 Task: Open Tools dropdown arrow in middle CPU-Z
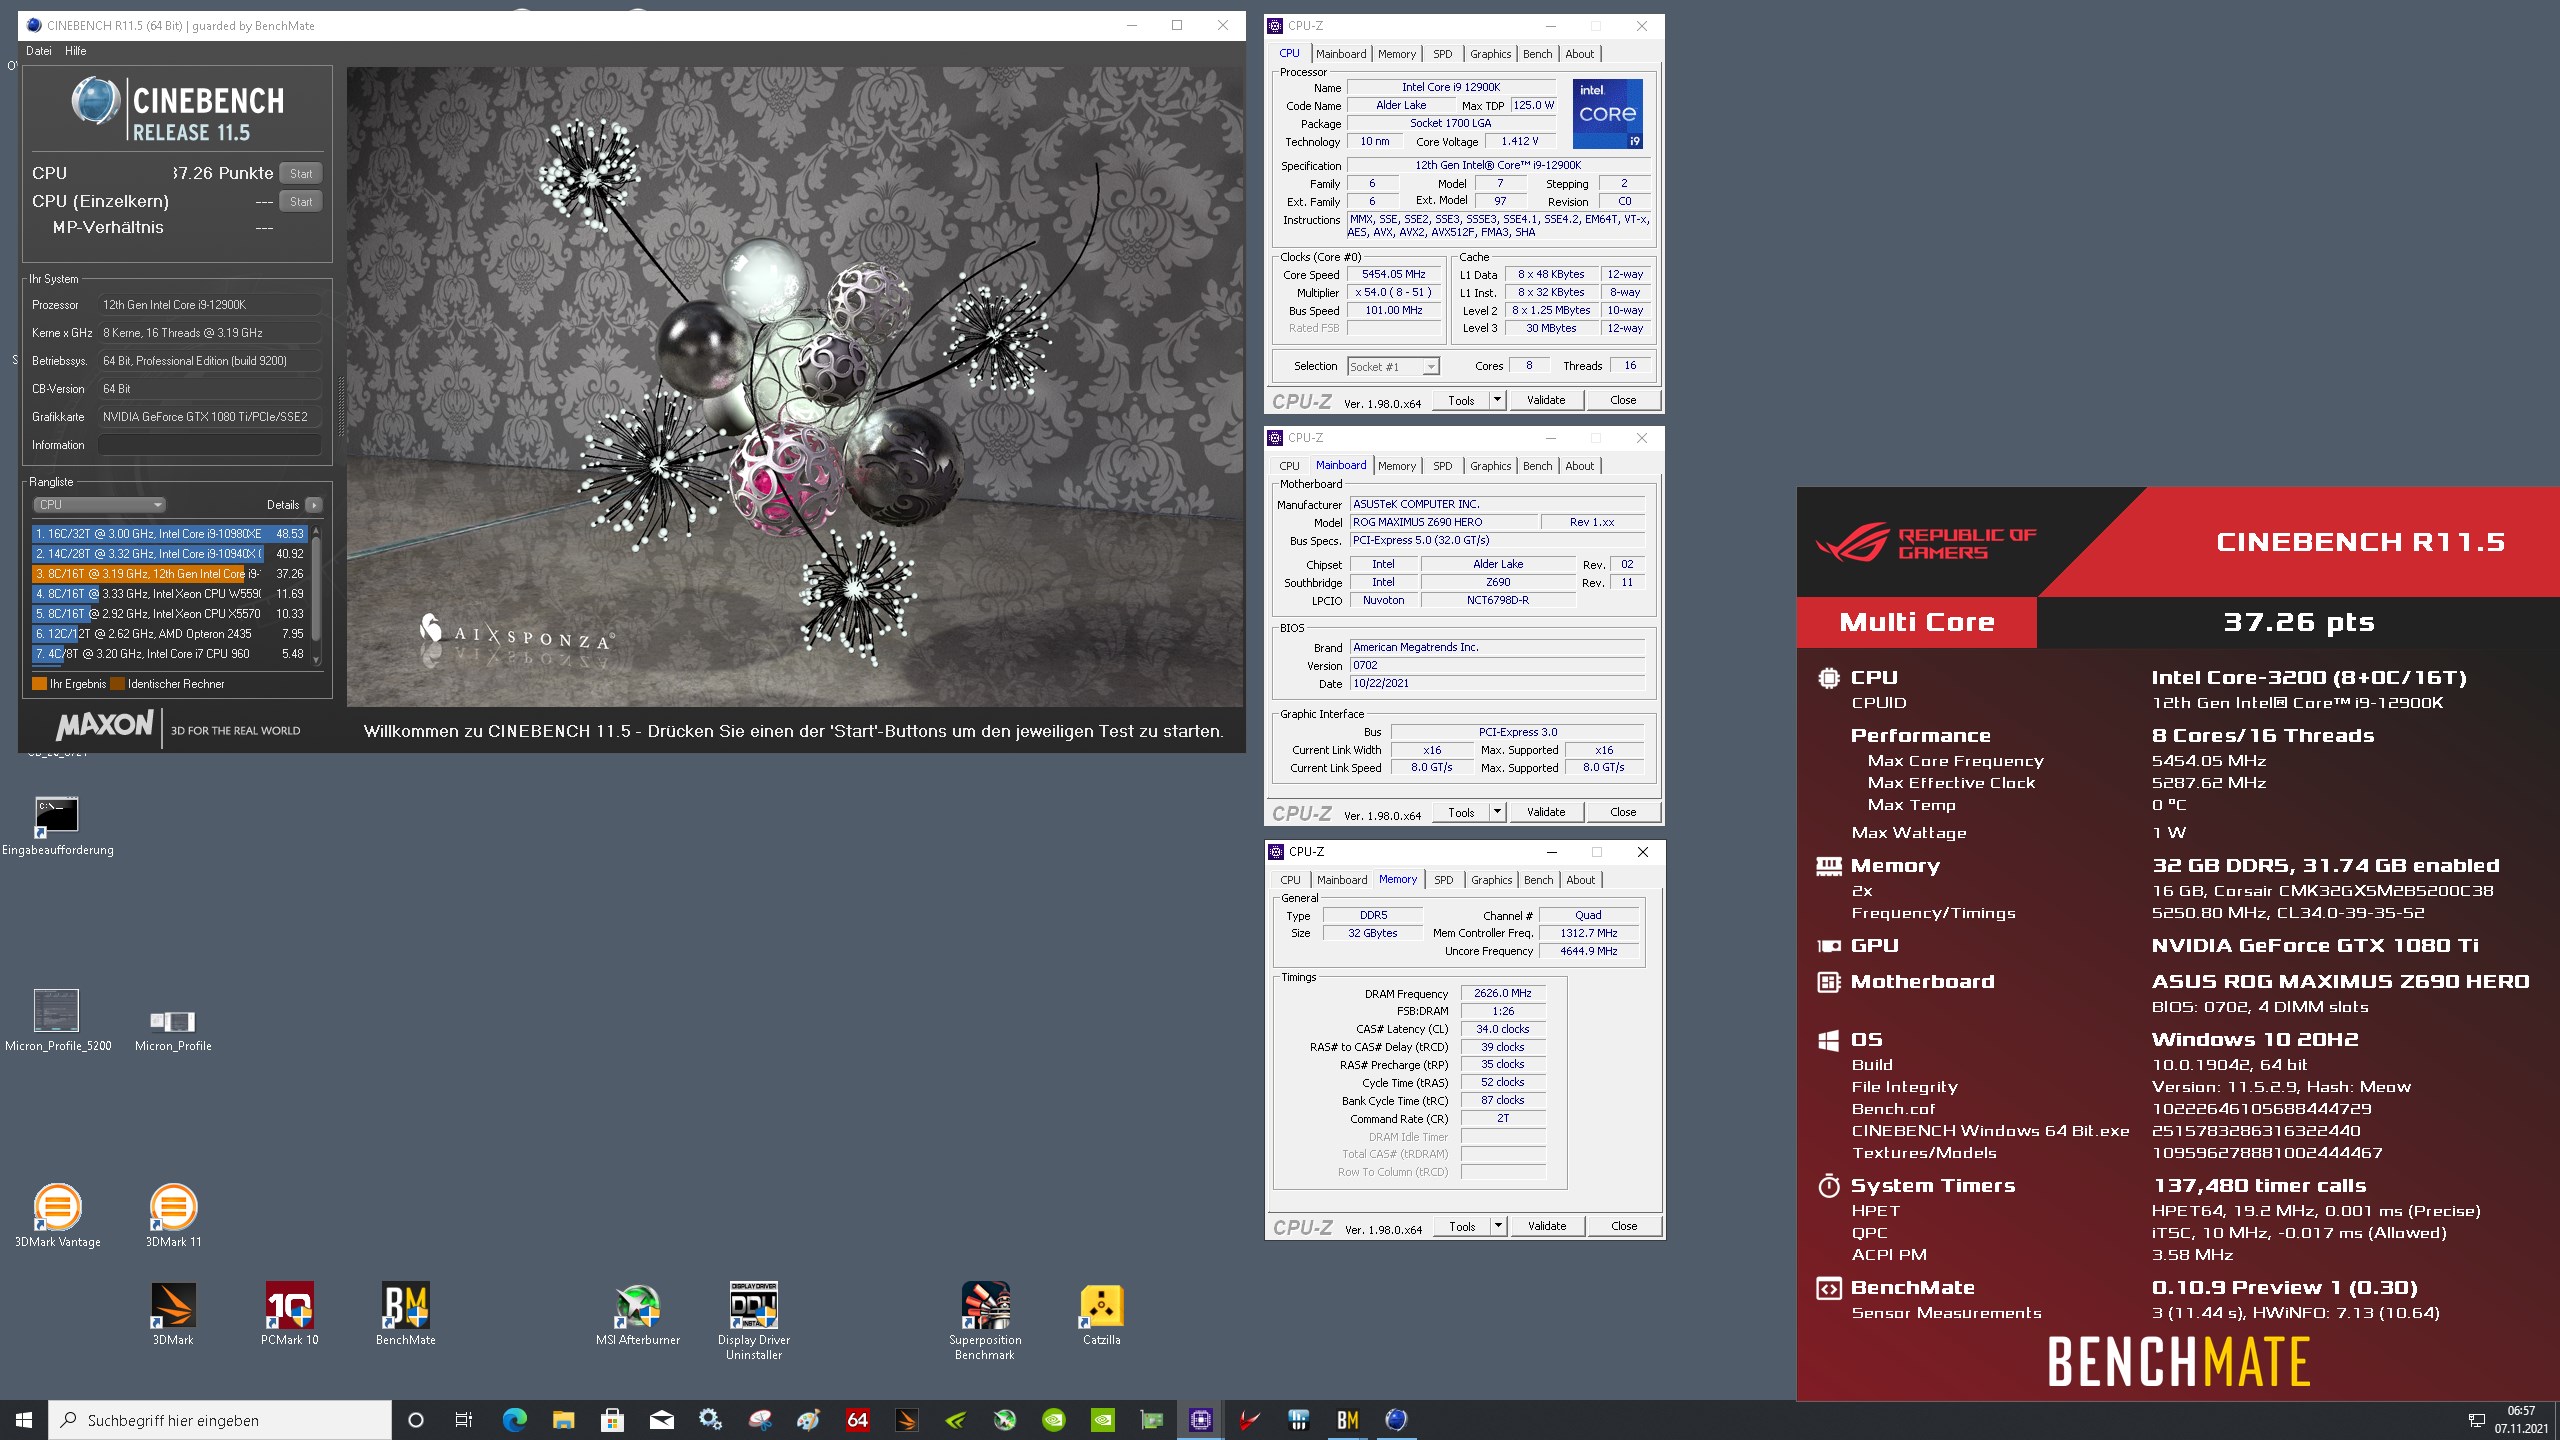click(1497, 812)
